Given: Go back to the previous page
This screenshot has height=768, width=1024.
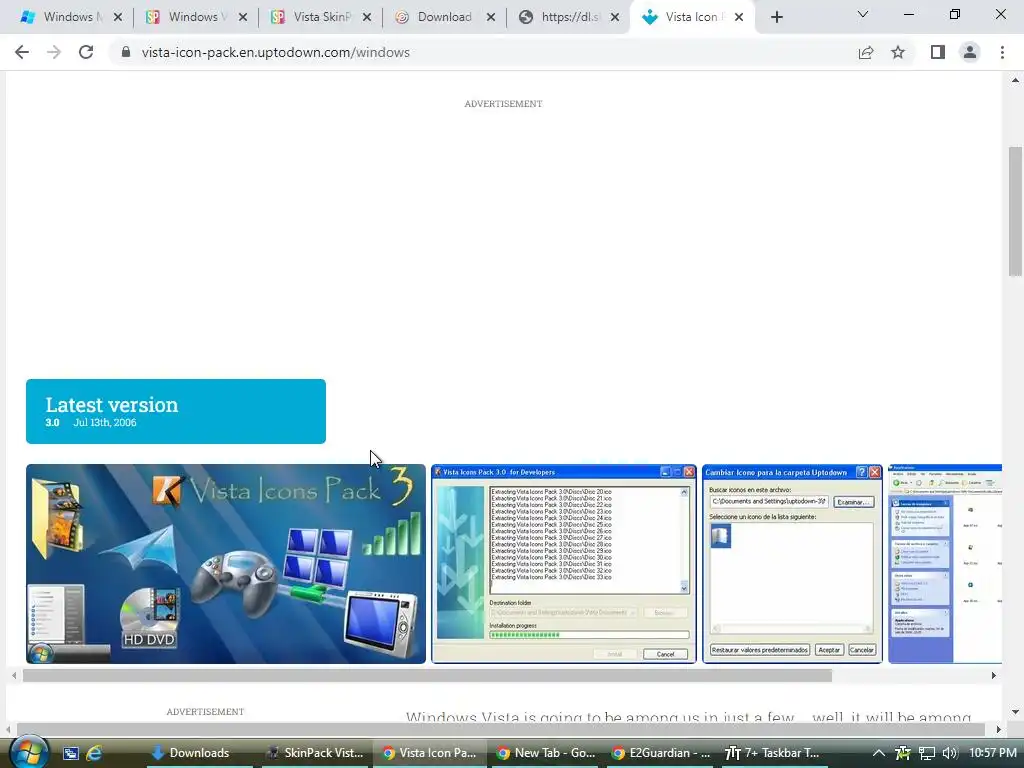Looking at the screenshot, I should [x=22, y=52].
